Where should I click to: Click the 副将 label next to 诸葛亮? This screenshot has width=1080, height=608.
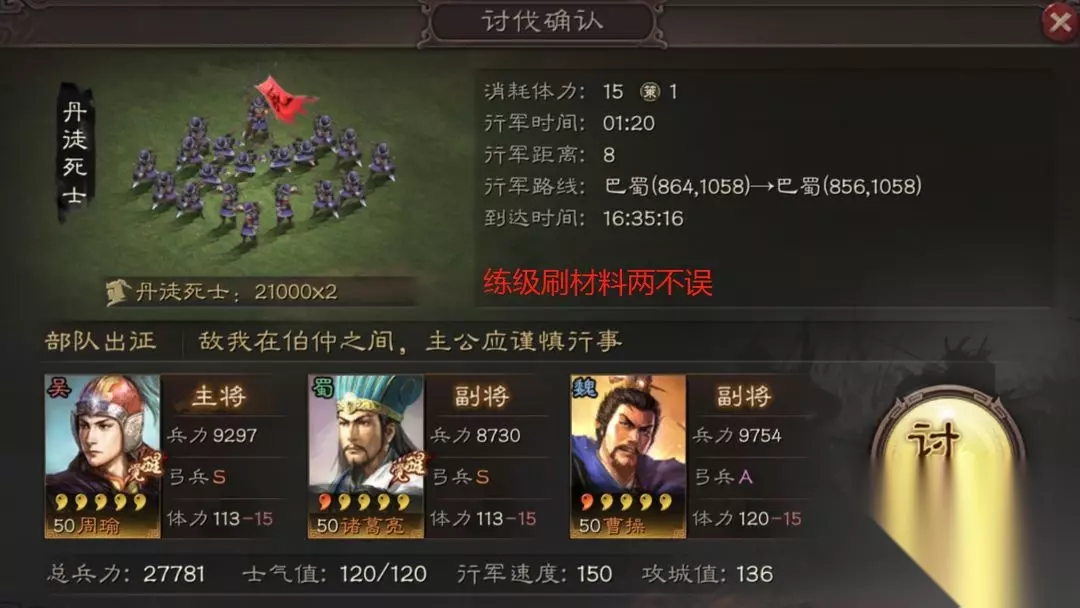point(481,396)
